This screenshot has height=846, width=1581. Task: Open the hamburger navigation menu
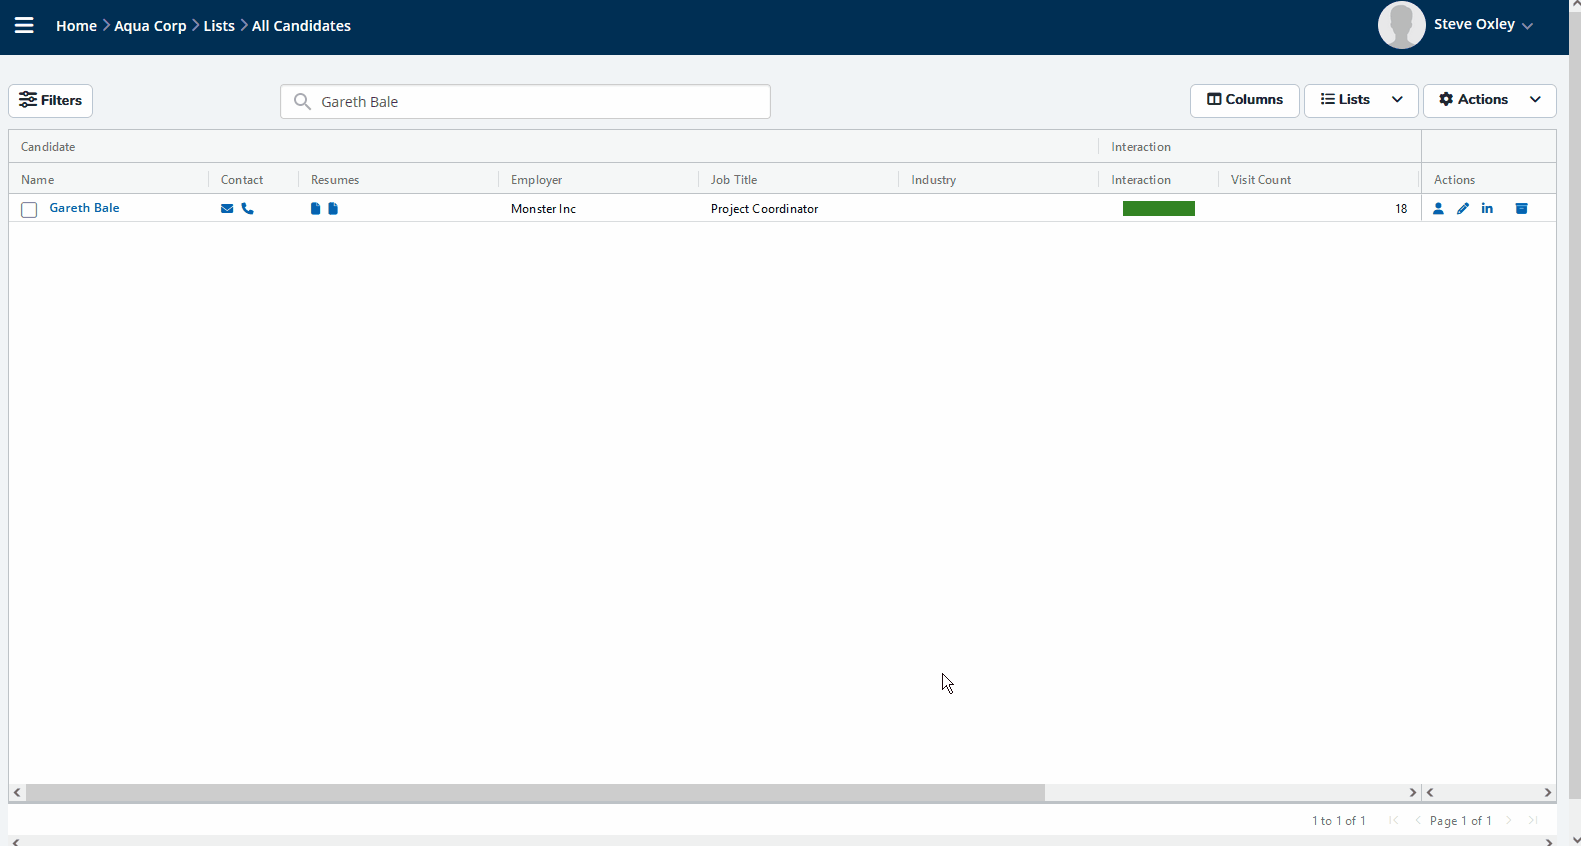point(24,26)
